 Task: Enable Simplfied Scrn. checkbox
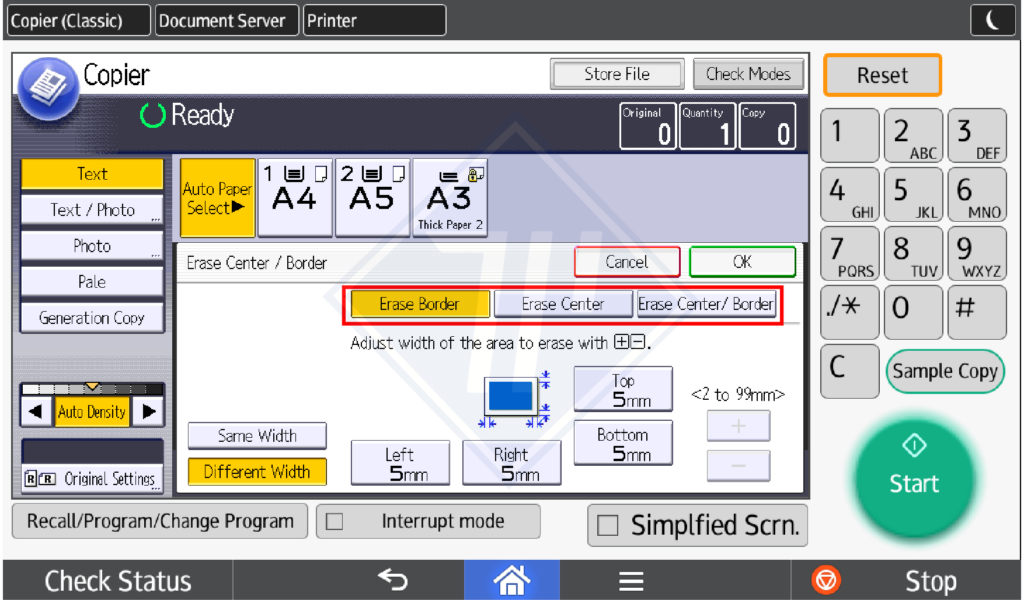pos(607,525)
